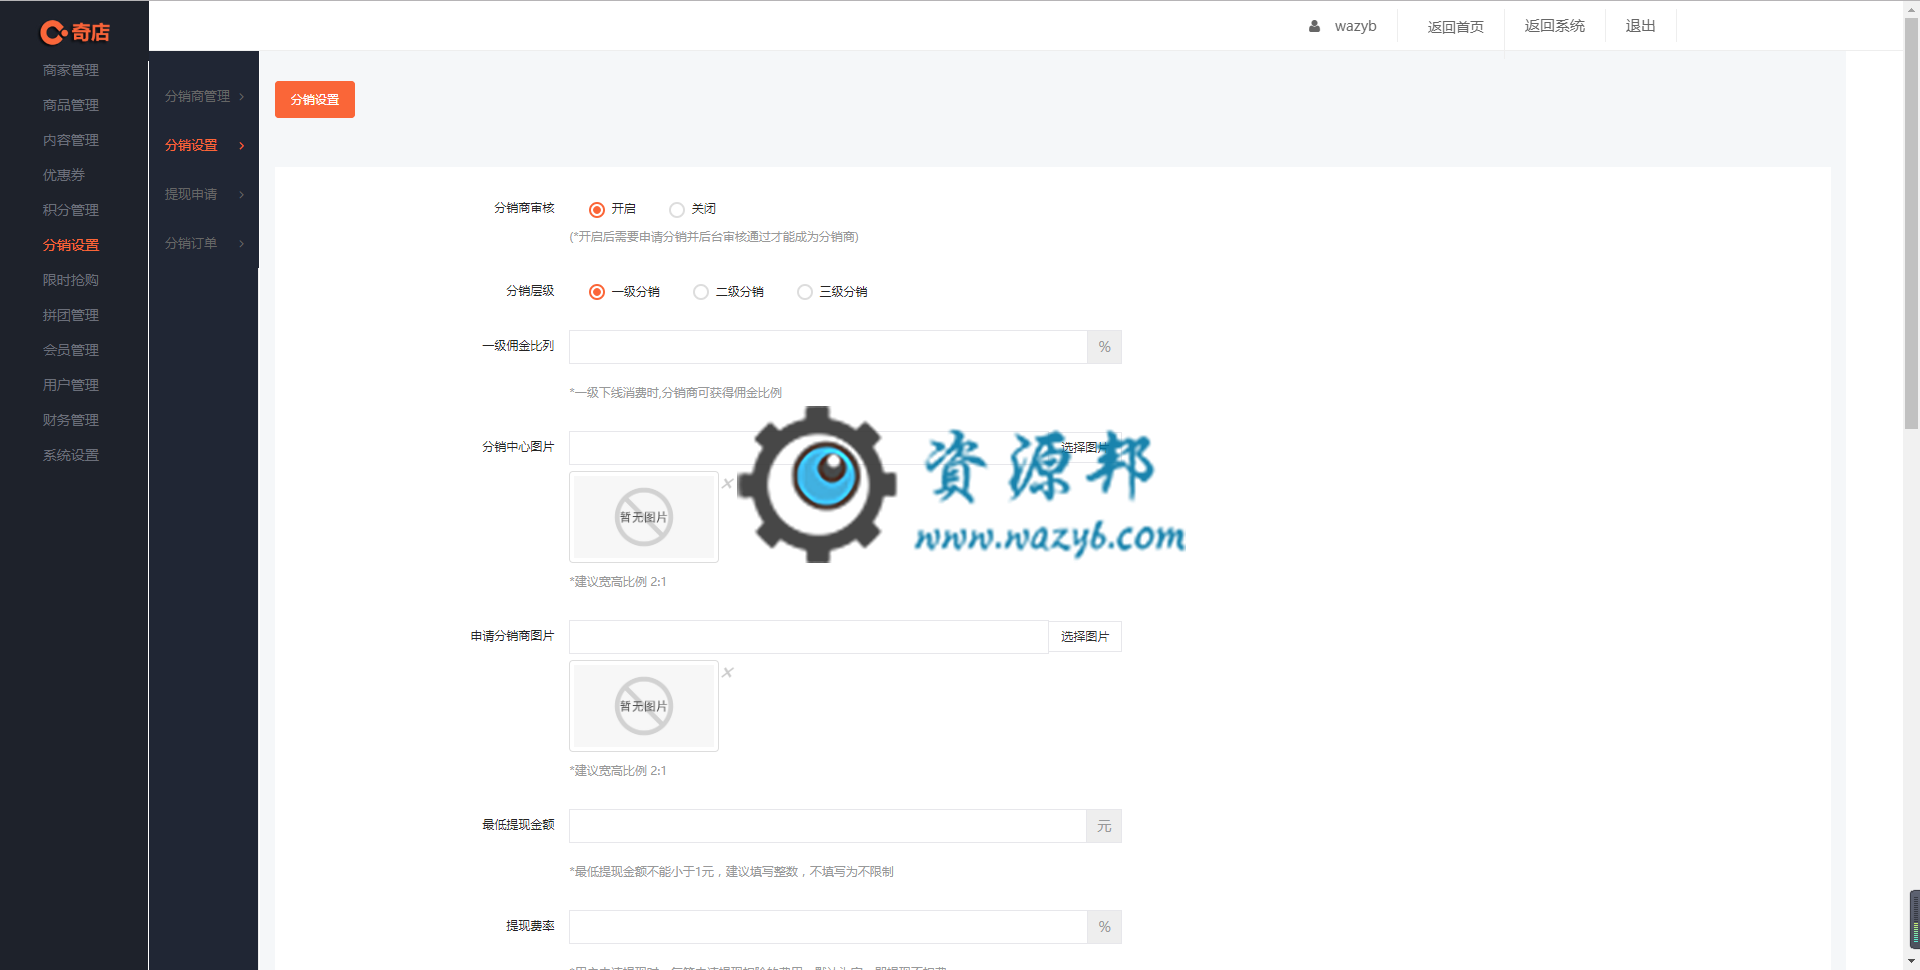Expand 分销商管理 submenu arrow

(242, 96)
